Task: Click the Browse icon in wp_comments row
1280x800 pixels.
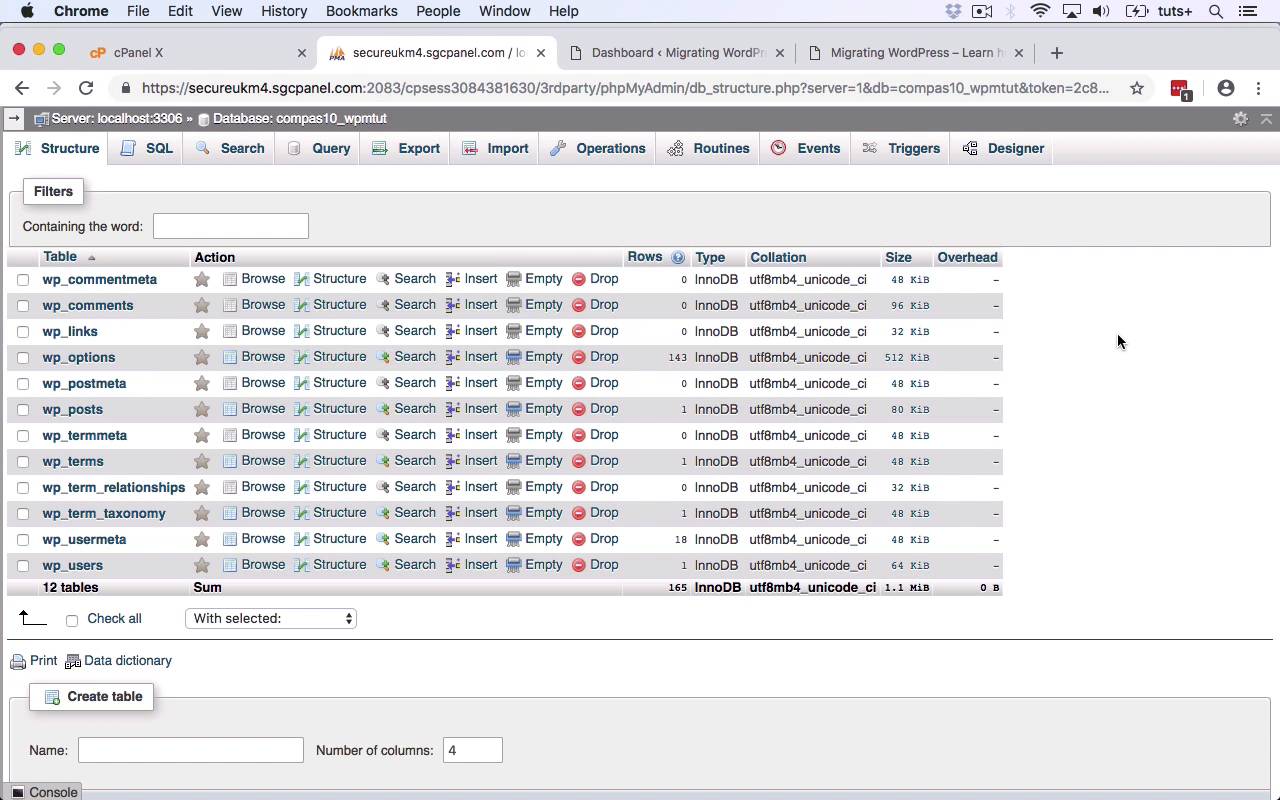Action: pos(230,305)
